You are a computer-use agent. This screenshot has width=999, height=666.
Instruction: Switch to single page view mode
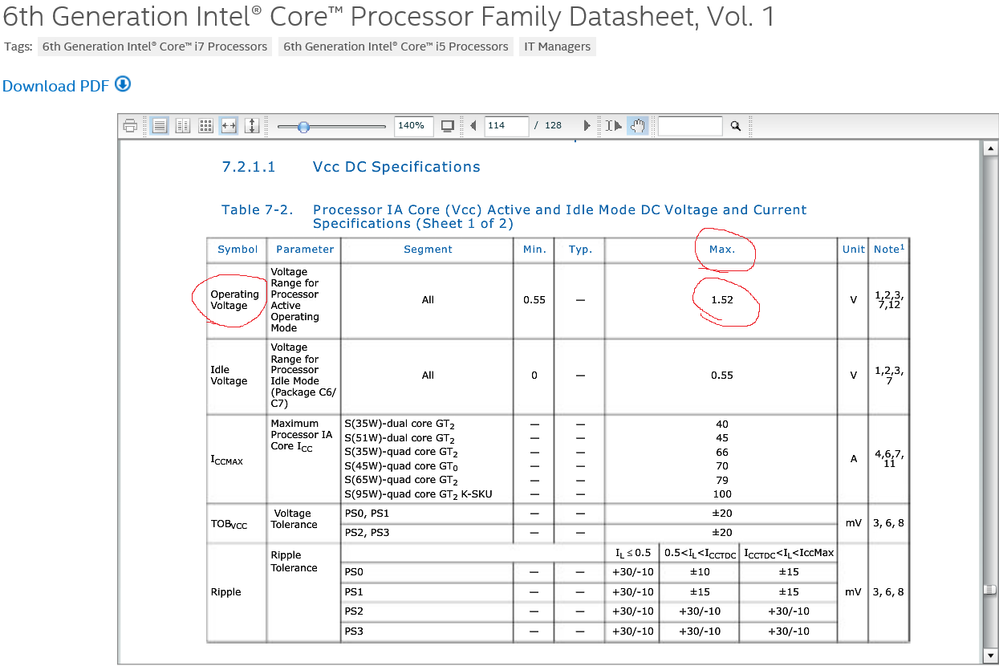click(x=159, y=126)
